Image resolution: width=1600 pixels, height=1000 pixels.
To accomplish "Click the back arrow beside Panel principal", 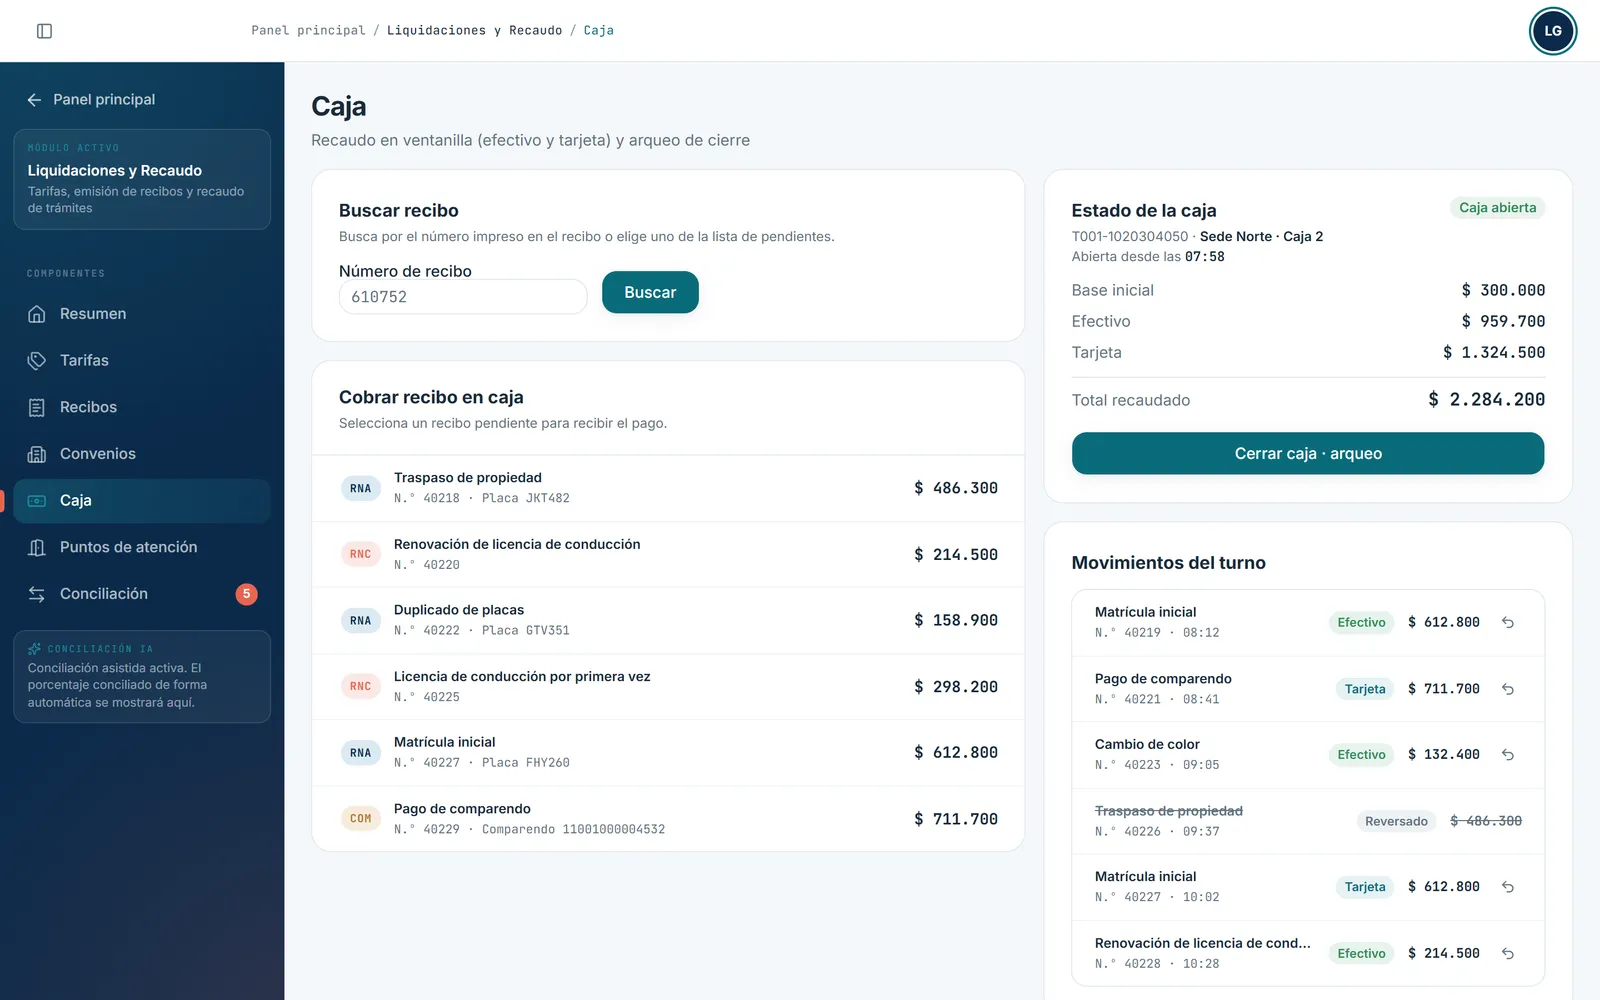I will click(34, 100).
